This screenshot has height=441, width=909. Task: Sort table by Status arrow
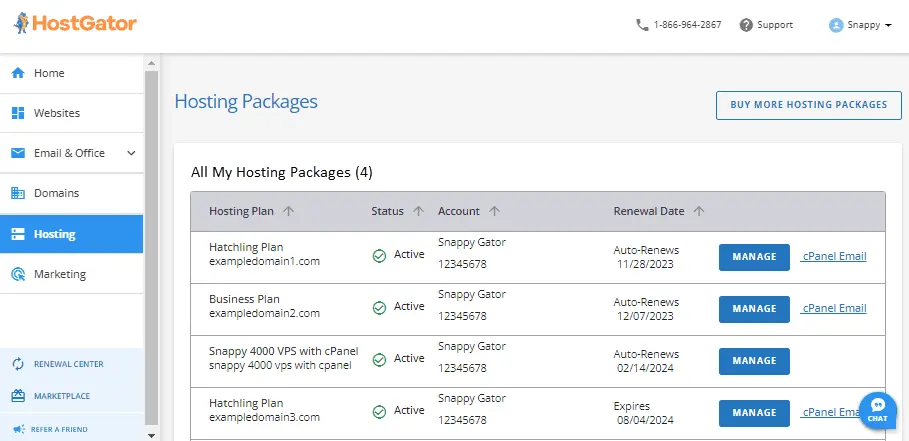point(418,211)
